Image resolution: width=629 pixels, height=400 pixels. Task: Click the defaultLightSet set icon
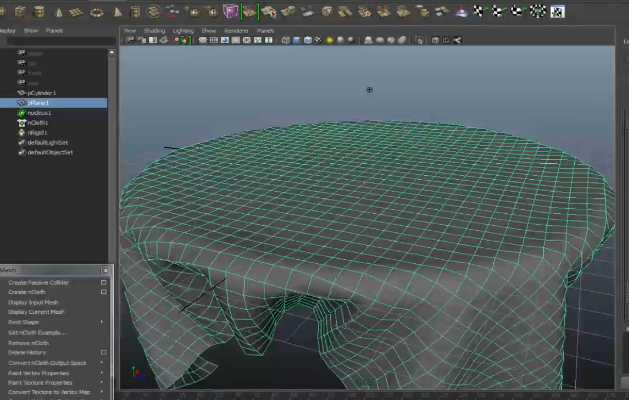coord(20,142)
